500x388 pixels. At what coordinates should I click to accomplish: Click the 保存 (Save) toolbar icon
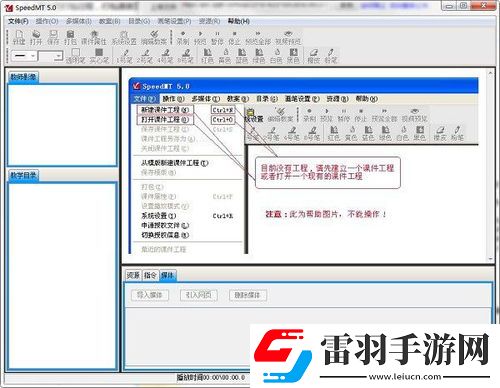coord(53,37)
